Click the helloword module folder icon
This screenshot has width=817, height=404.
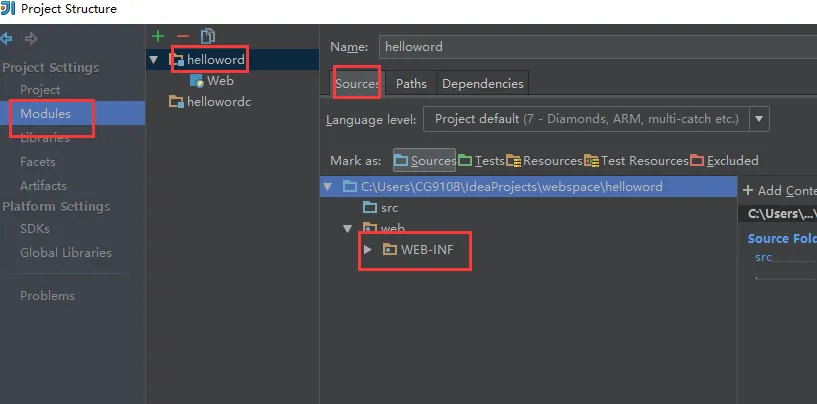pos(177,59)
